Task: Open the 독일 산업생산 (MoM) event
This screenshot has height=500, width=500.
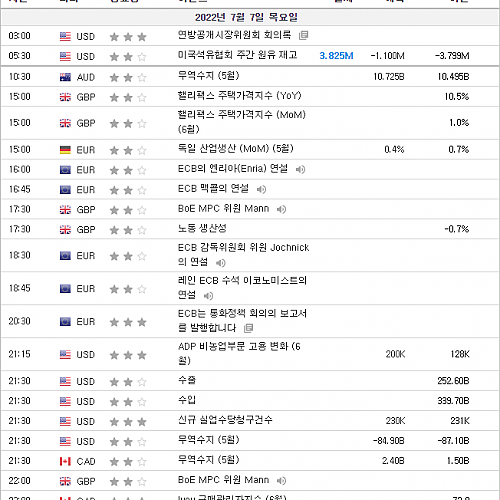Action: pyautogui.click(x=236, y=149)
